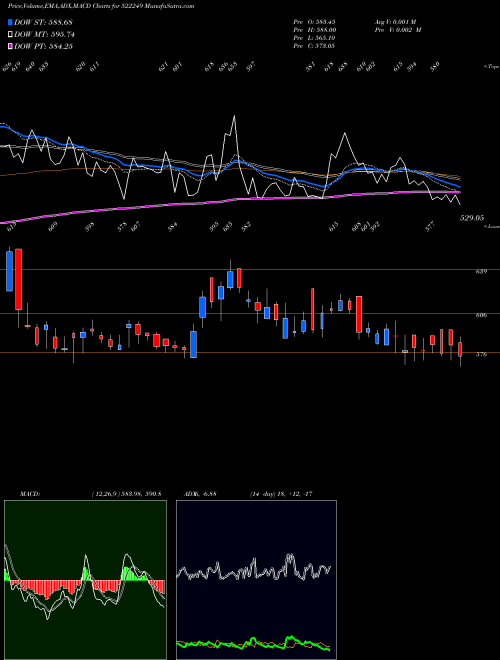Click the Pre O: 588.45 value

click(x=314, y=22)
